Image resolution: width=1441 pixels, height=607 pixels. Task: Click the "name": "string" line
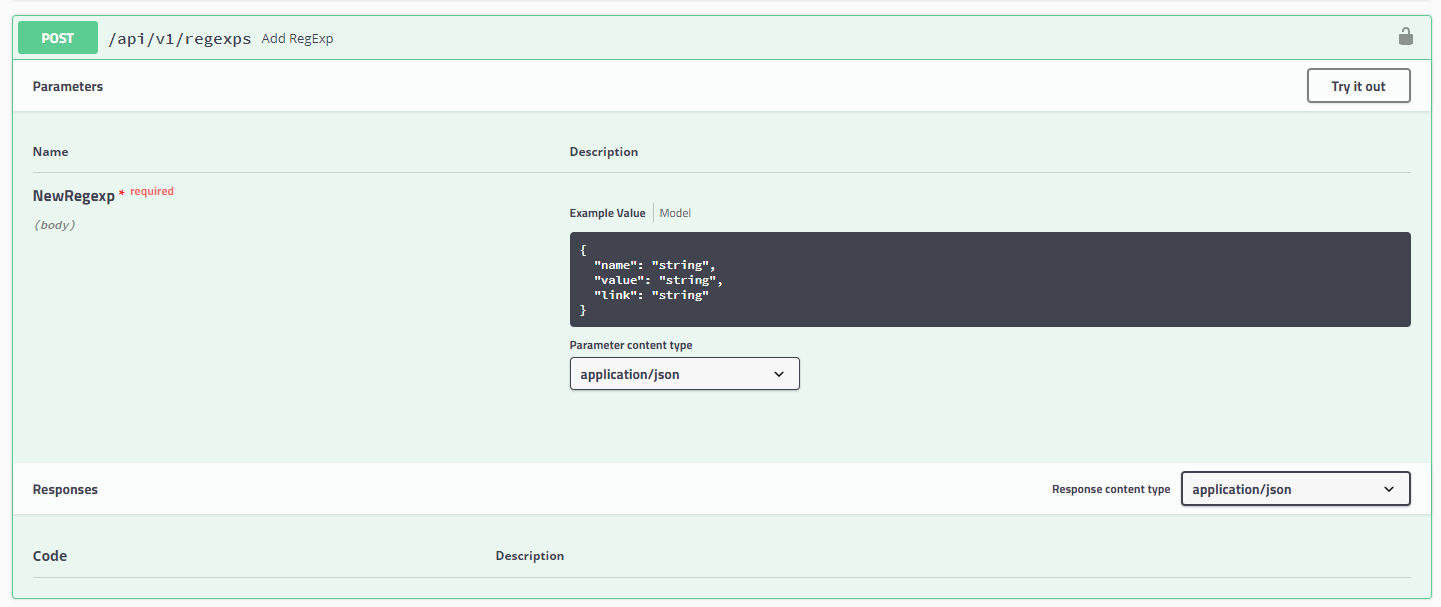[x=655, y=265]
